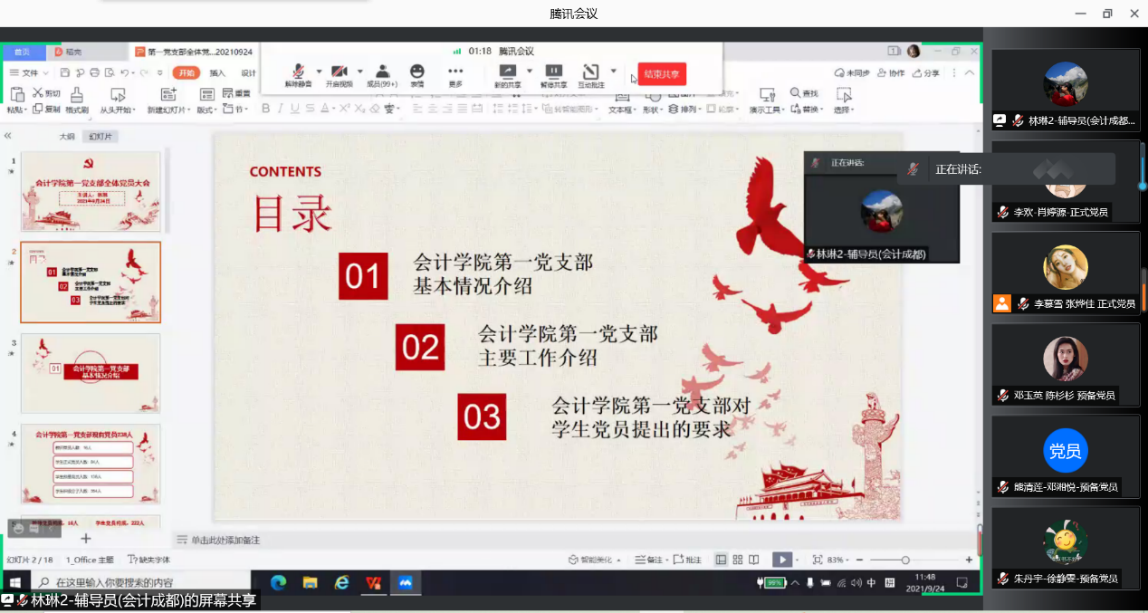This screenshot has width=1148, height=613.
Task: Click the 重置 reset slide button
Action: click(x=236, y=94)
